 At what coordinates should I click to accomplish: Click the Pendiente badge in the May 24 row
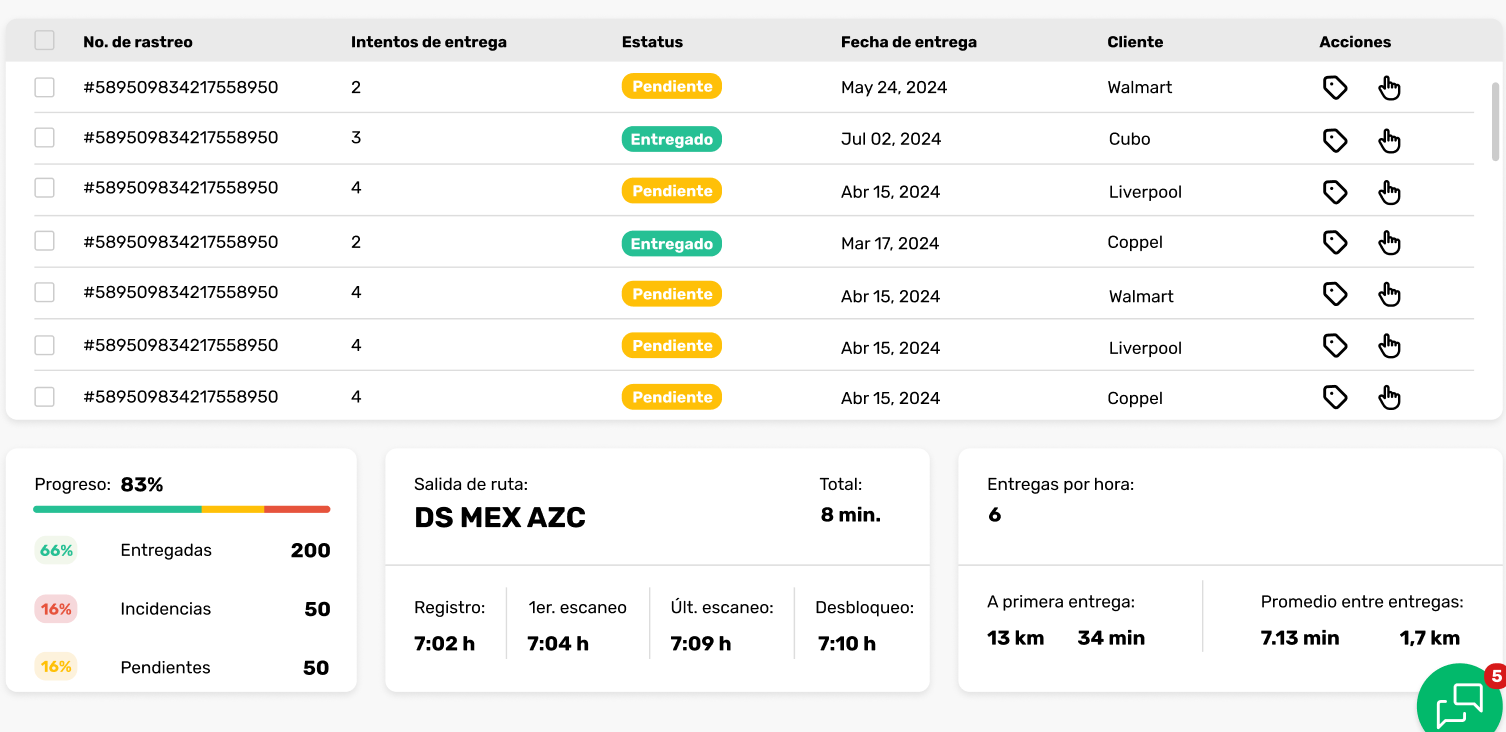click(672, 86)
